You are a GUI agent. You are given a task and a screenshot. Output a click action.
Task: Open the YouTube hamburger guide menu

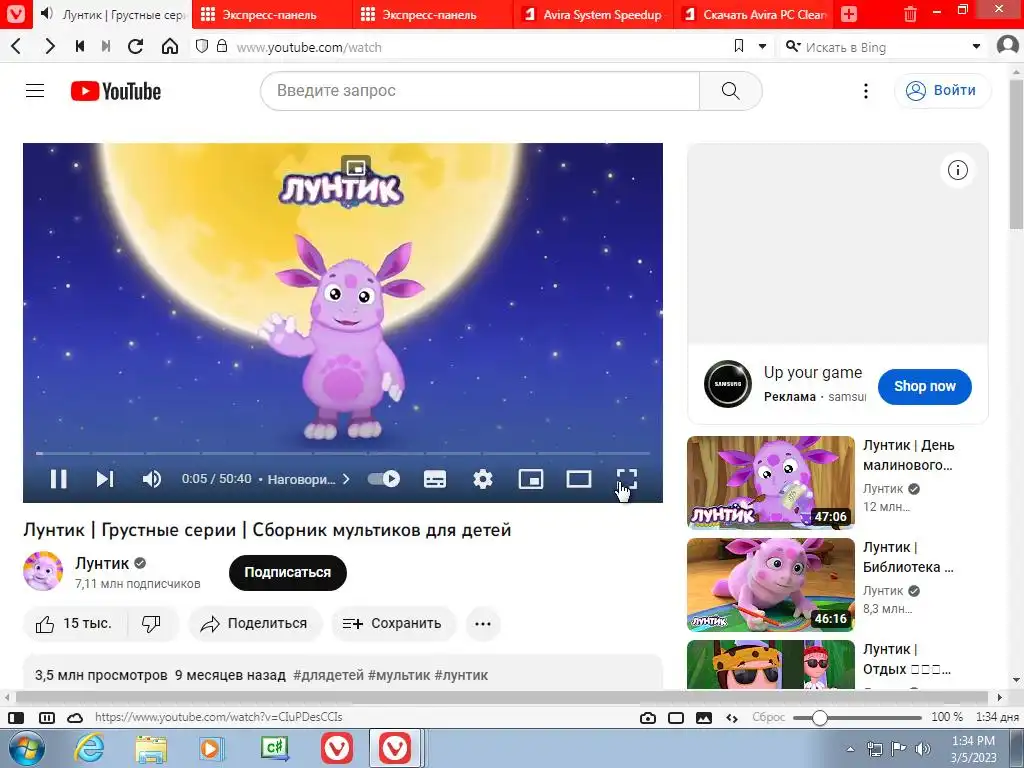(35, 91)
